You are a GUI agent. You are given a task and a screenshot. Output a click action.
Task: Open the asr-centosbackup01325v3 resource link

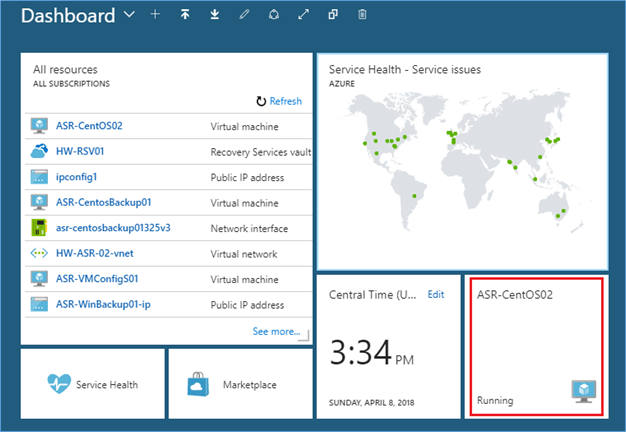coord(113,228)
